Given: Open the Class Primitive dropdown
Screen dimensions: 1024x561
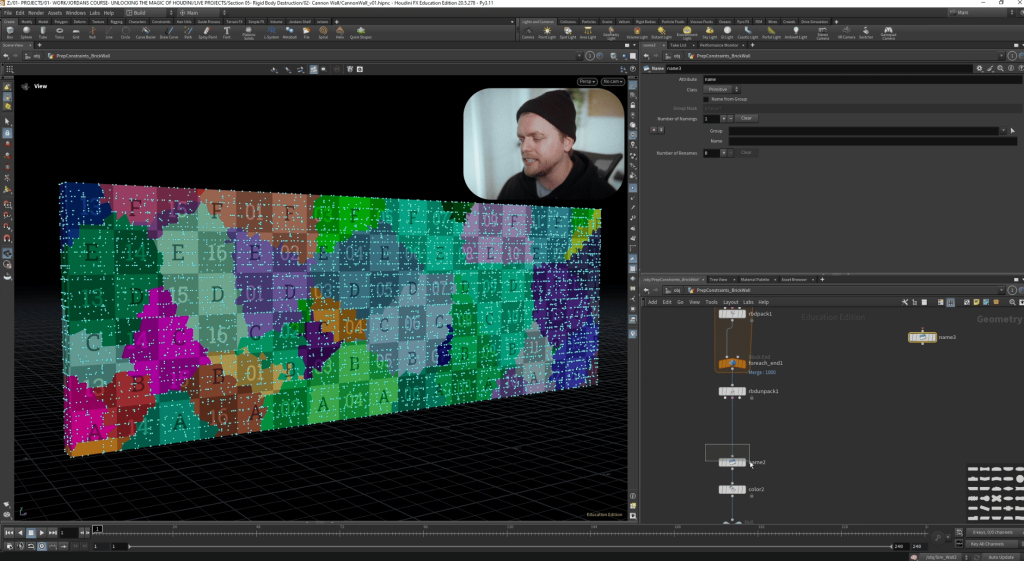Looking at the screenshot, I should [721, 89].
